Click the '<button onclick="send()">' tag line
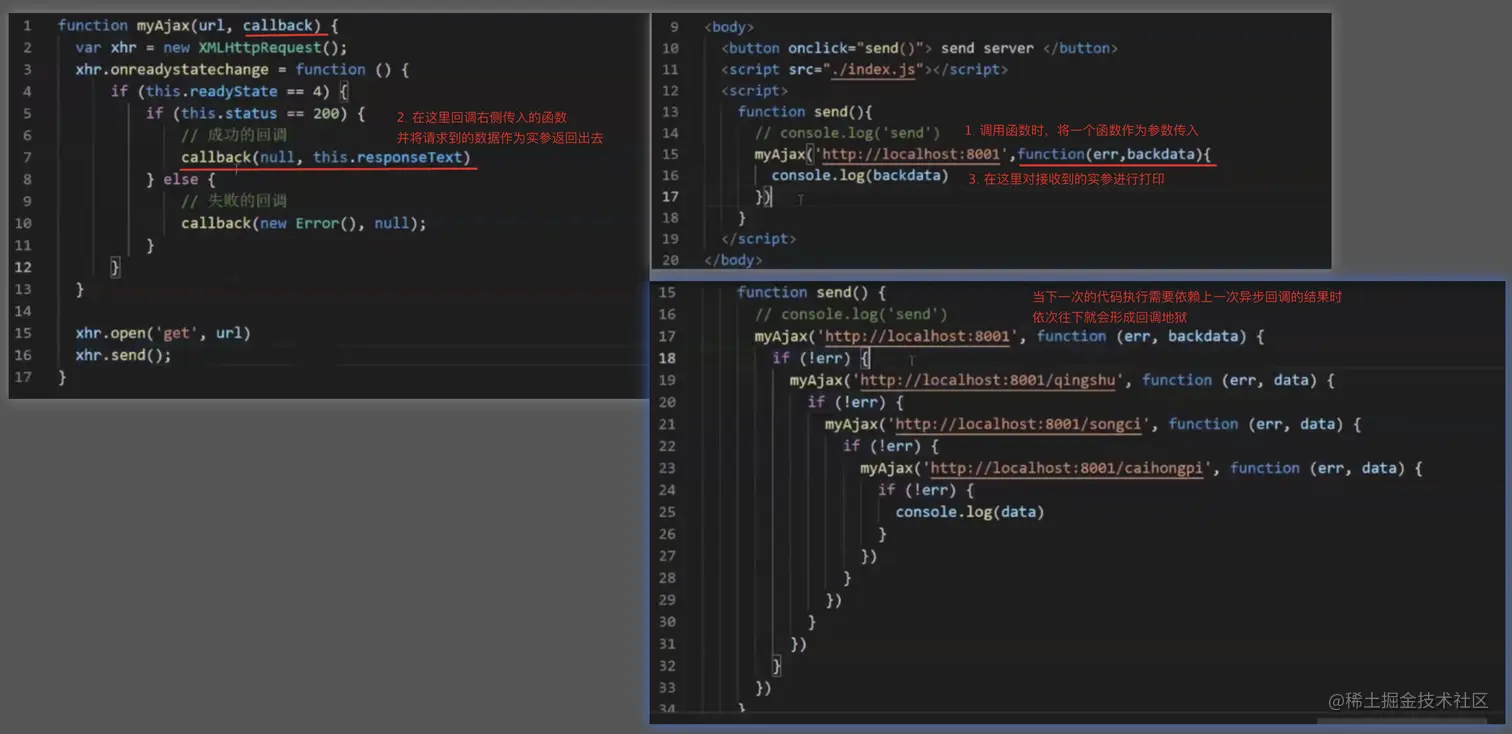 pos(919,48)
